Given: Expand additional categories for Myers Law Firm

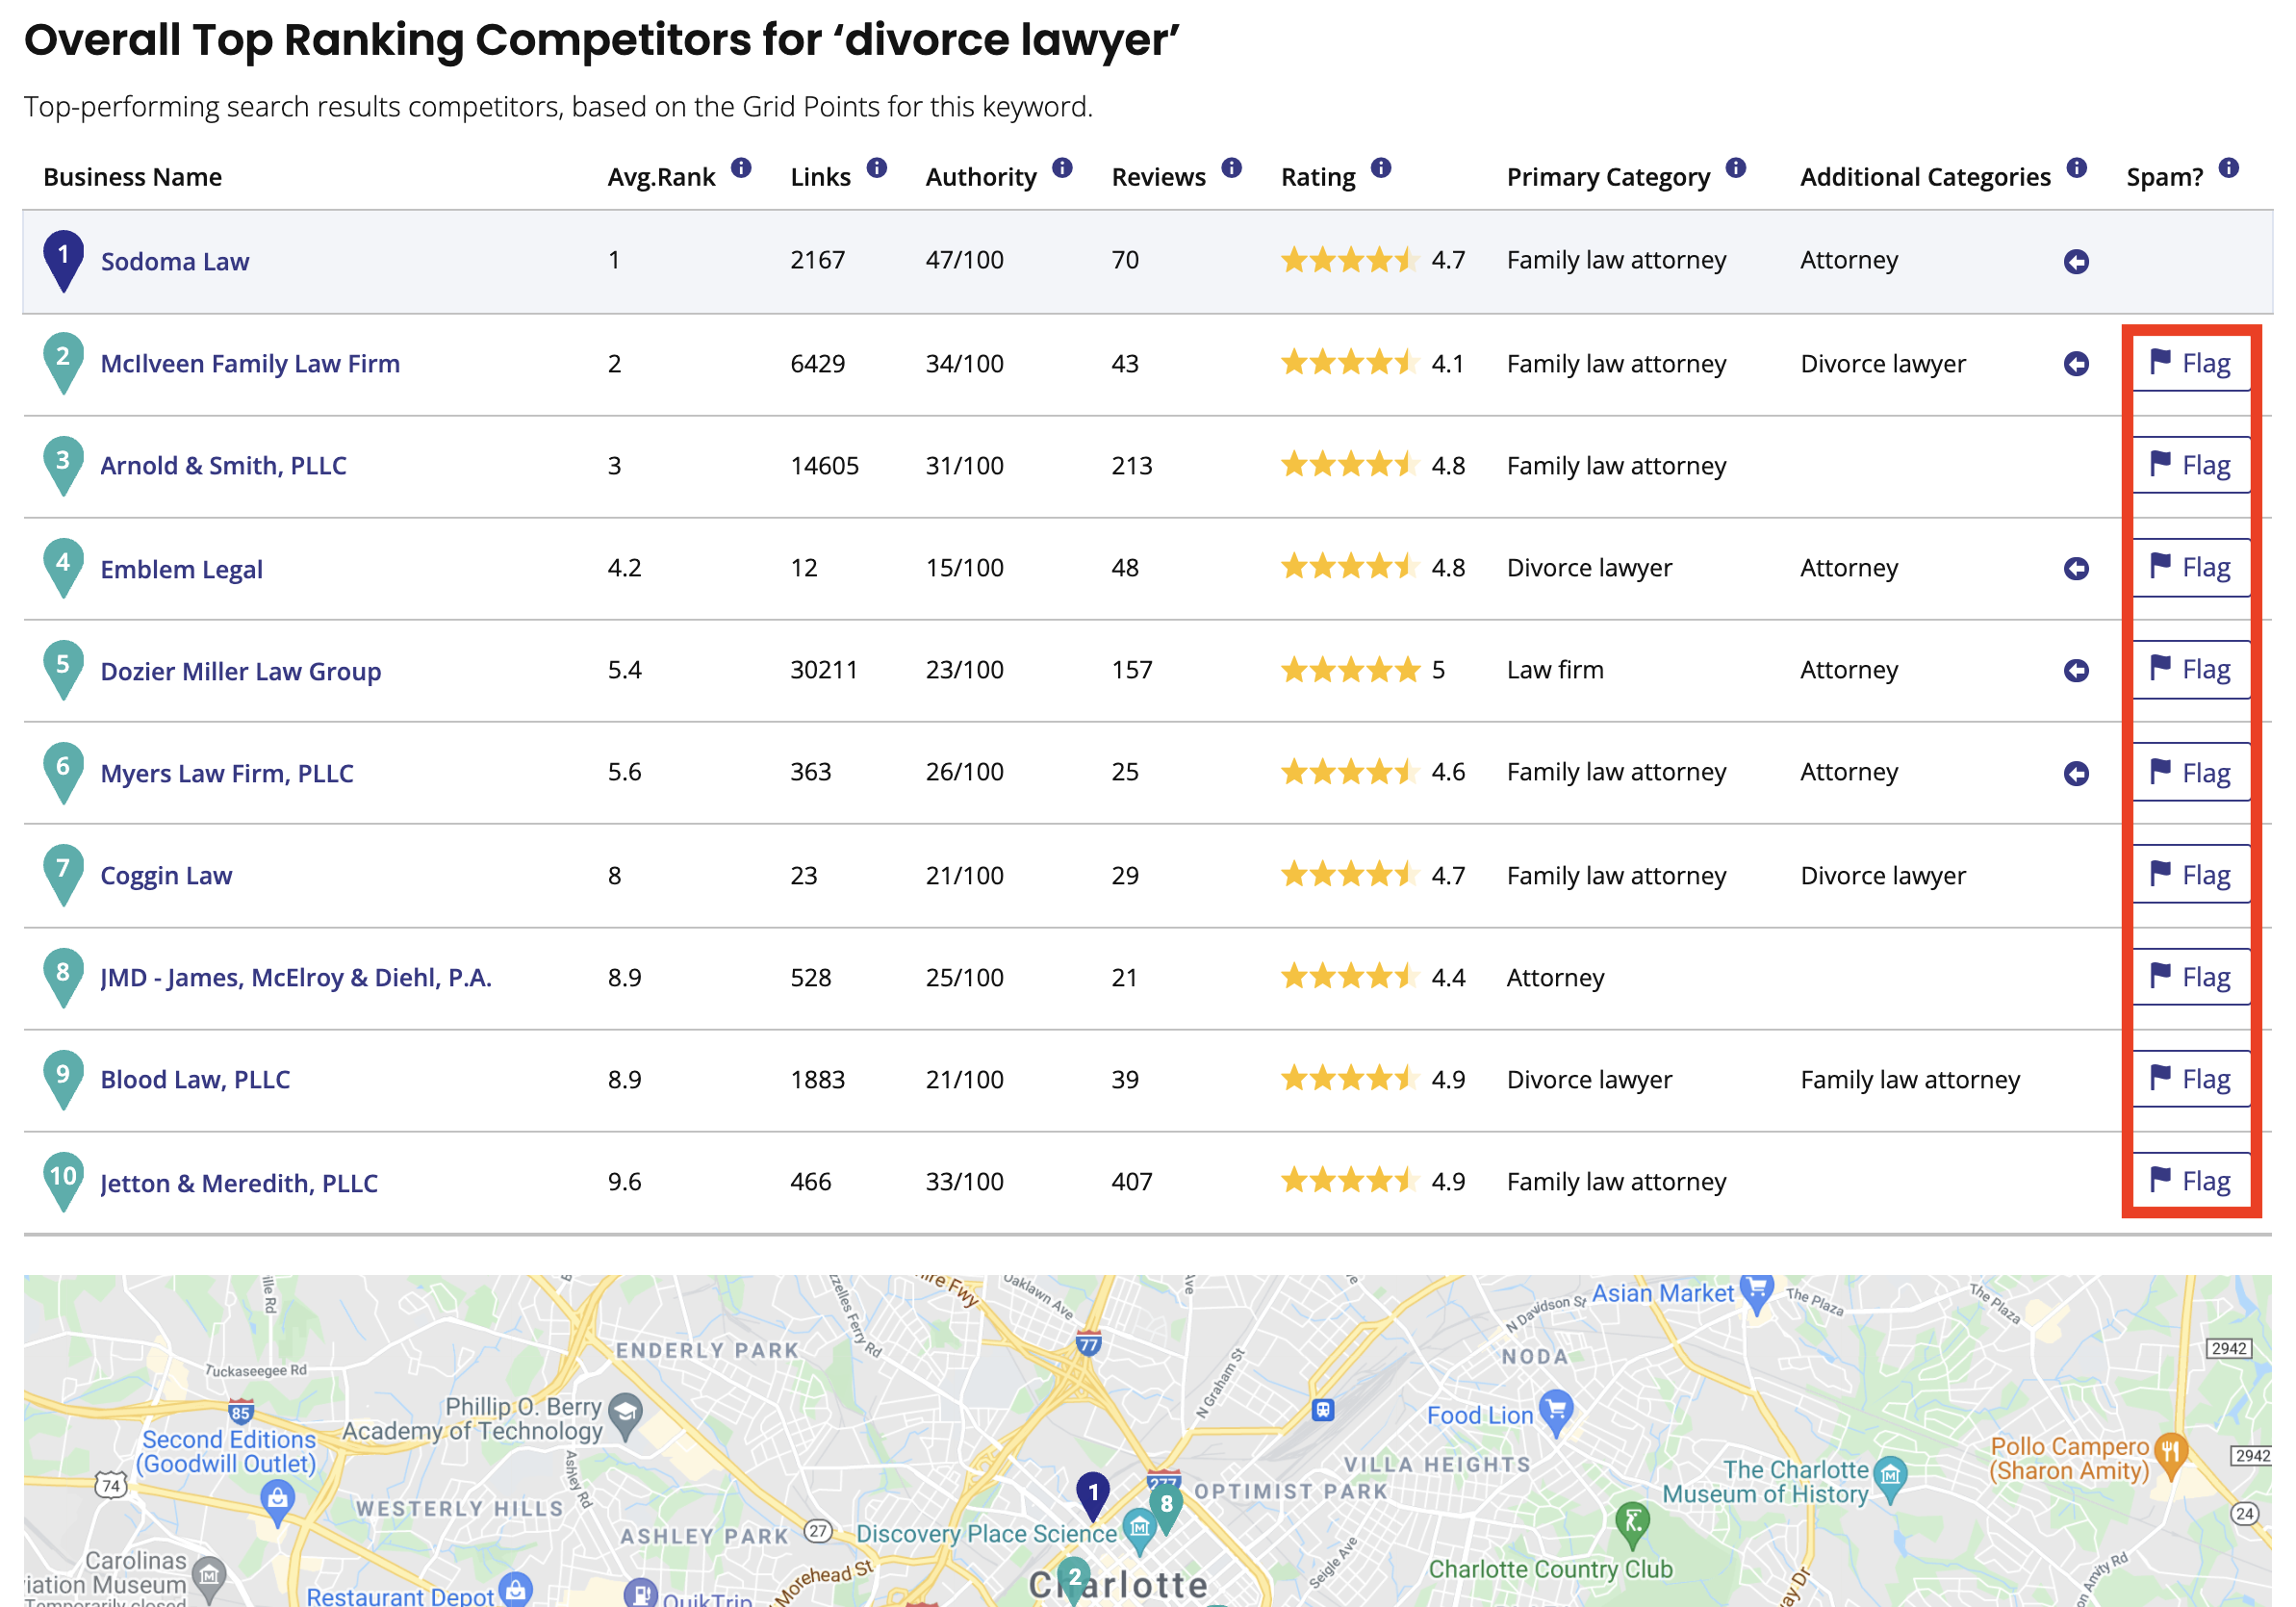Looking at the screenshot, I should tap(2076, 774).
